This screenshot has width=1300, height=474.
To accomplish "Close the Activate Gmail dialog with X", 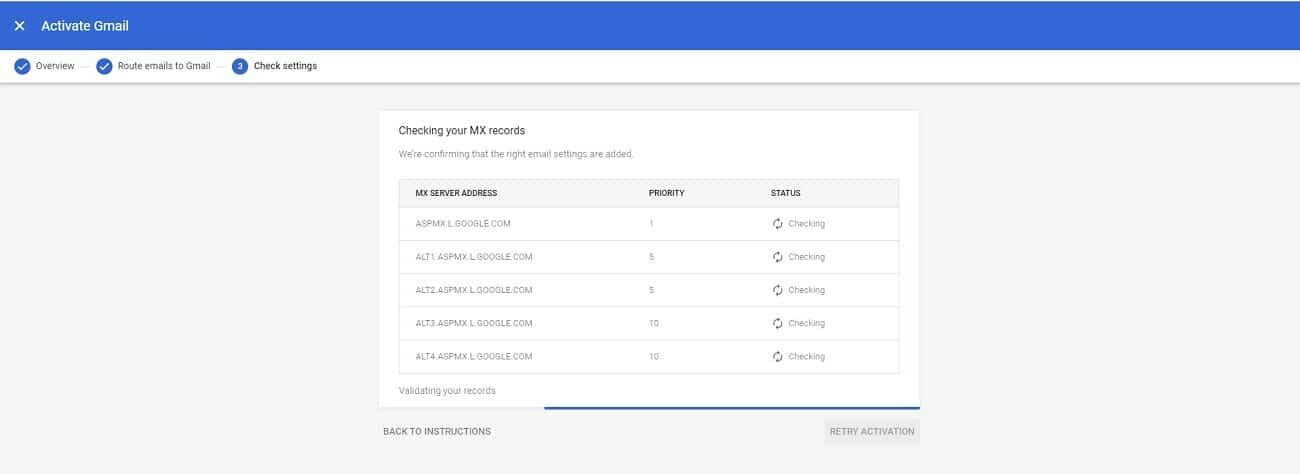I will click(x=19, y=26).
